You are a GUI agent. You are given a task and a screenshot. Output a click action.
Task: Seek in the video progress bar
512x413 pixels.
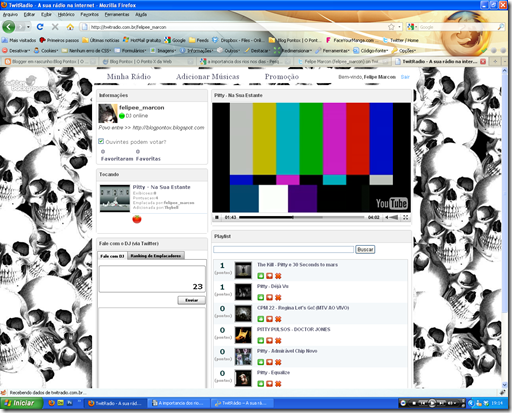pos(302,217)
